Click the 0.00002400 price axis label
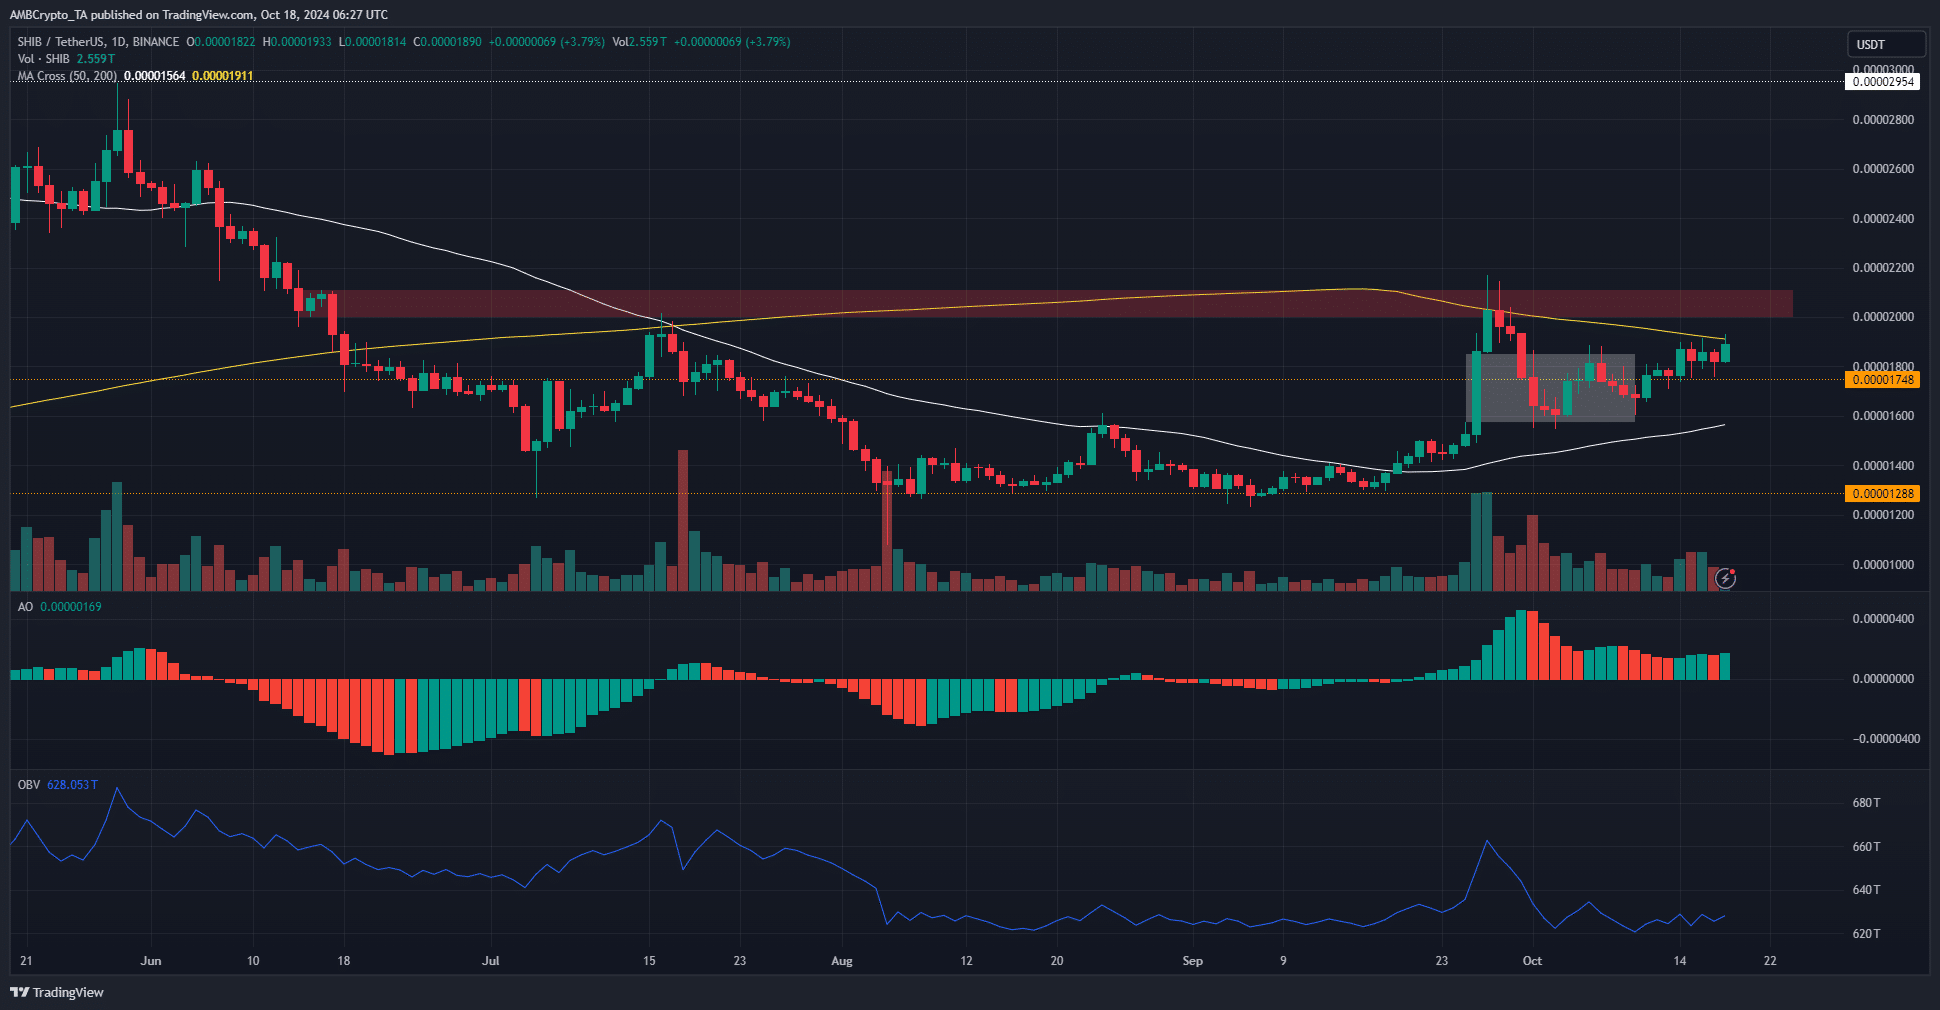Screen dimensions: 1940x1010 [1883, 219]
